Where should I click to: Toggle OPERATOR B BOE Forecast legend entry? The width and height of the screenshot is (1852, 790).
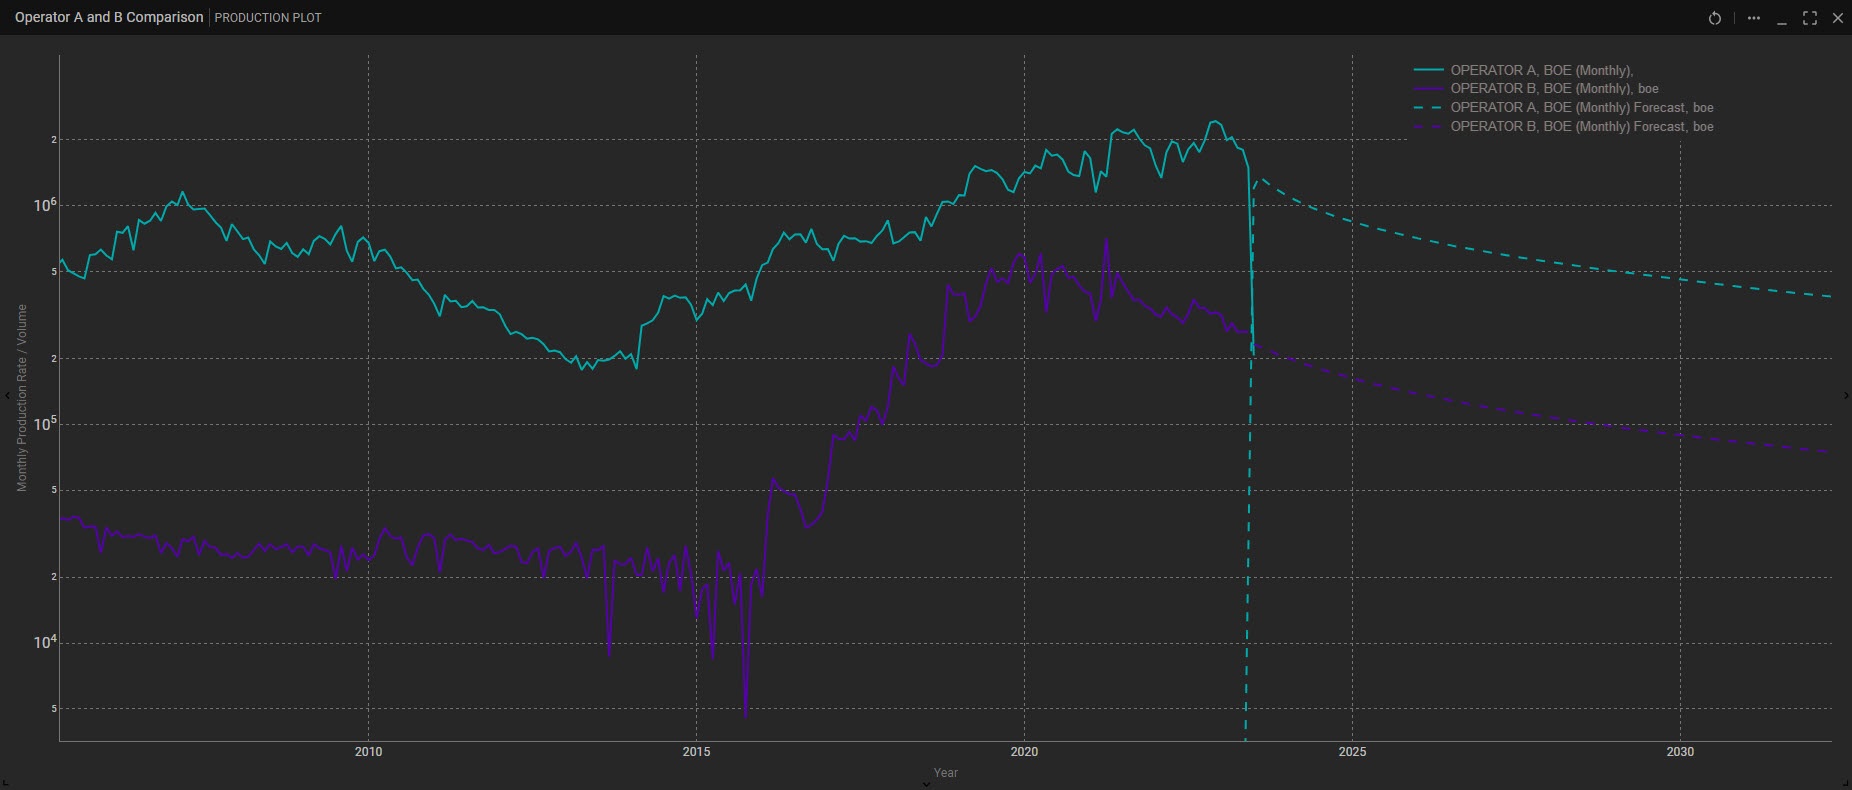coord(1581,127)
